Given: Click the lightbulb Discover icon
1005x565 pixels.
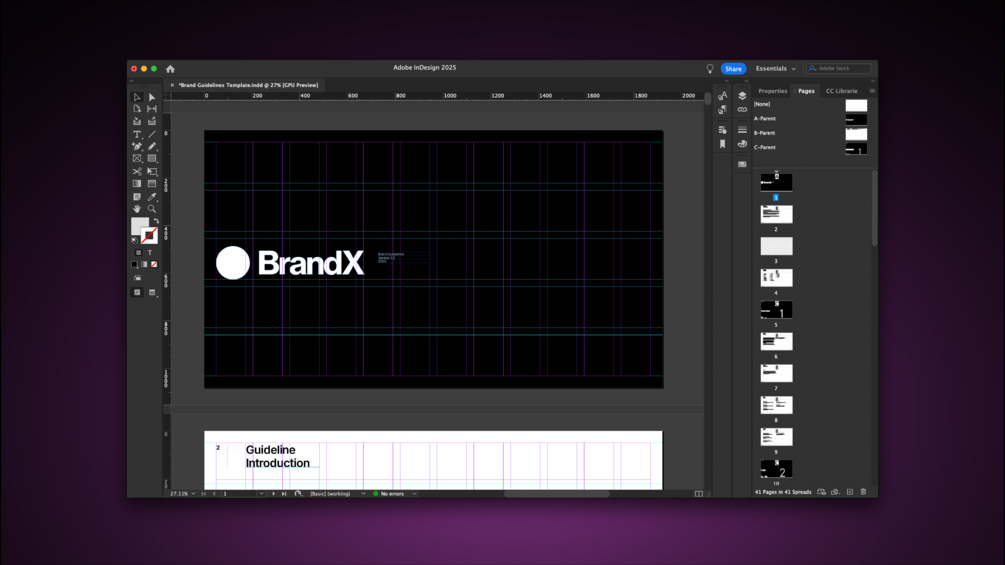Looking at the screenshot, I should 710,69.
